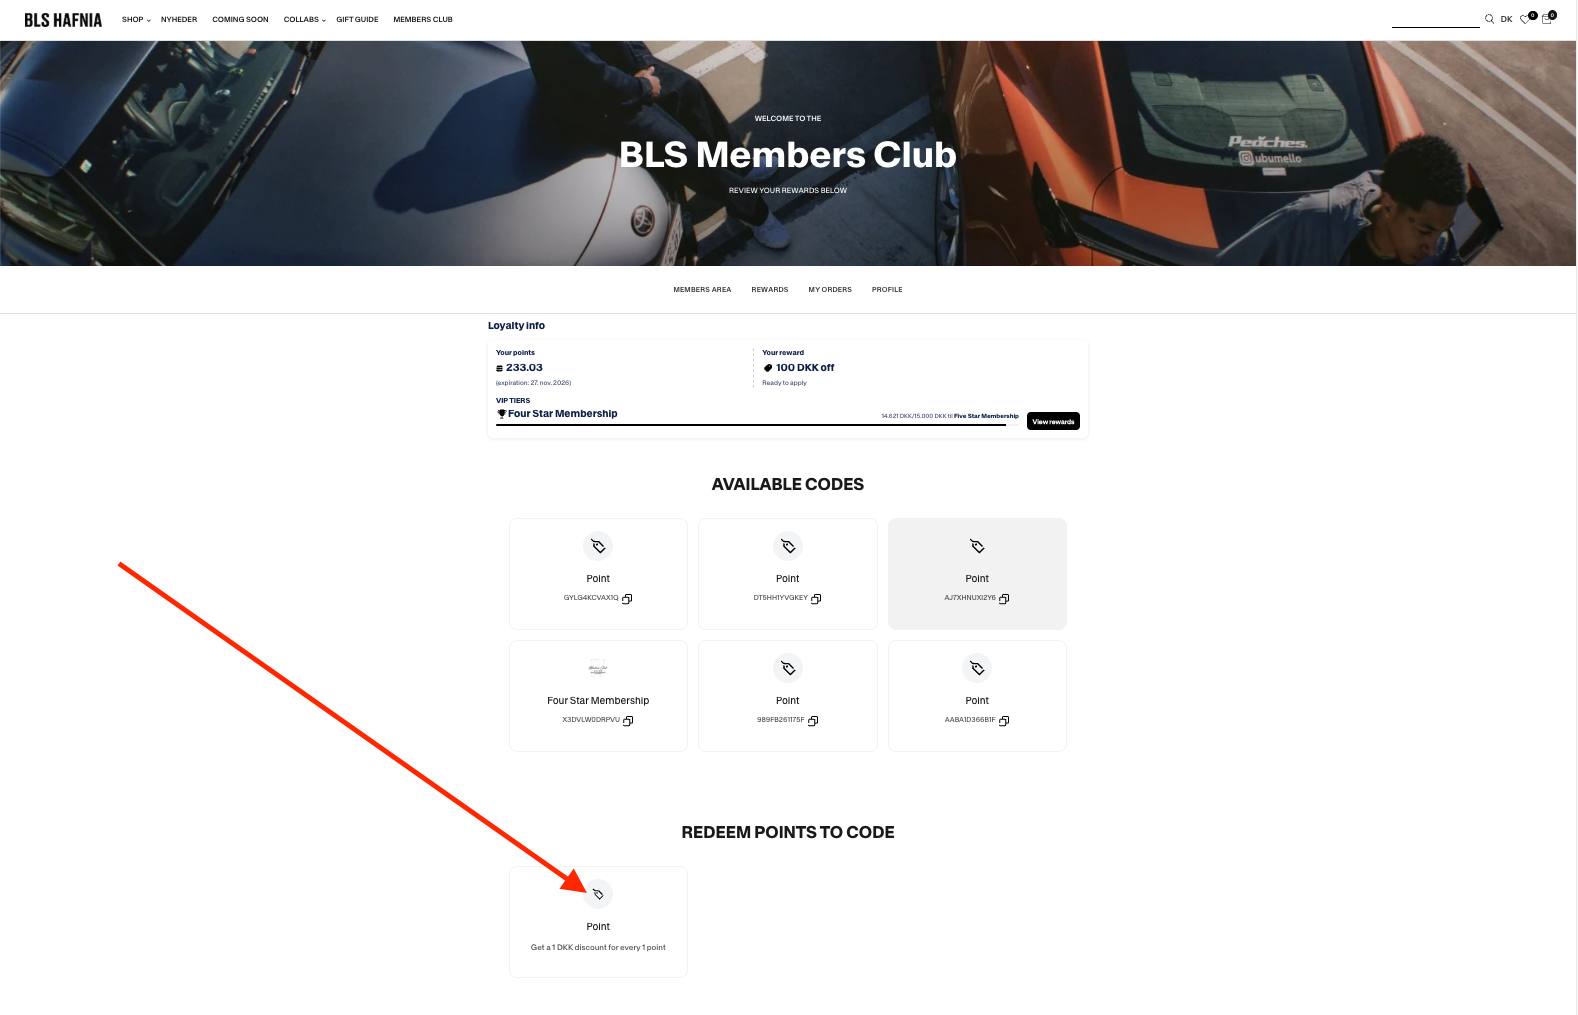Copy the AABA1D366B1F code
The height and width of the screenshot is (1015, 1578).
(x=1004, y=721)
